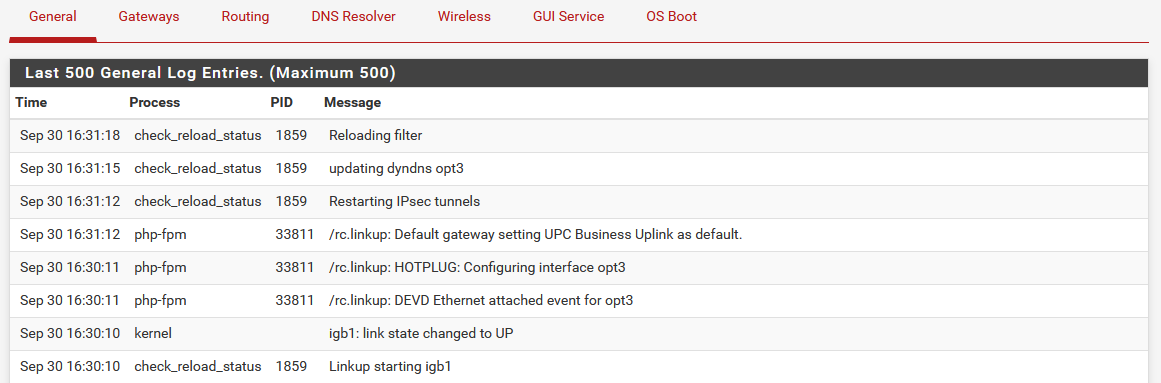Click the Process column header
The height and width of the screenshot is (383, 1161).
[155, 102]
